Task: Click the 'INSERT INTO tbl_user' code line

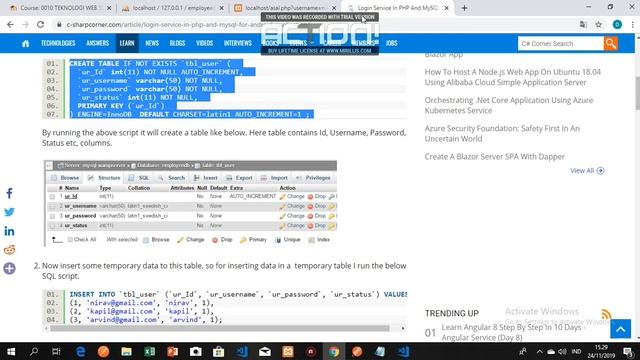Action: [x=238, y=294]
